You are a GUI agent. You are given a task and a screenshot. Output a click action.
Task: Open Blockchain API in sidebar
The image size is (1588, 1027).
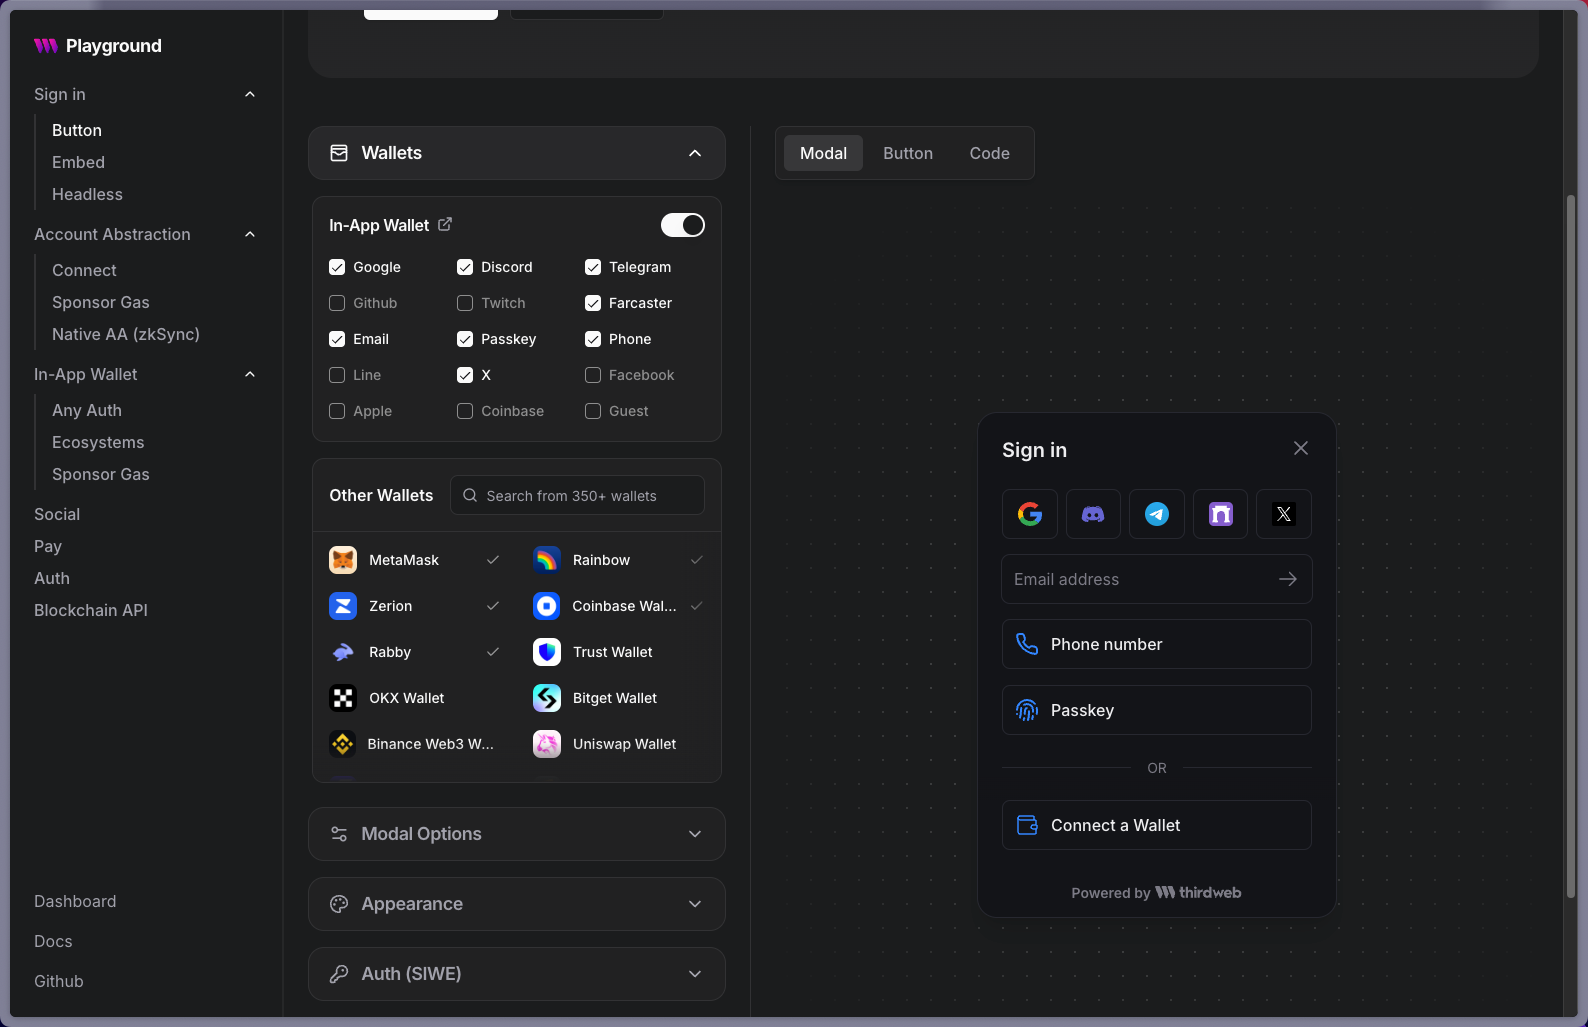[91, 610]
